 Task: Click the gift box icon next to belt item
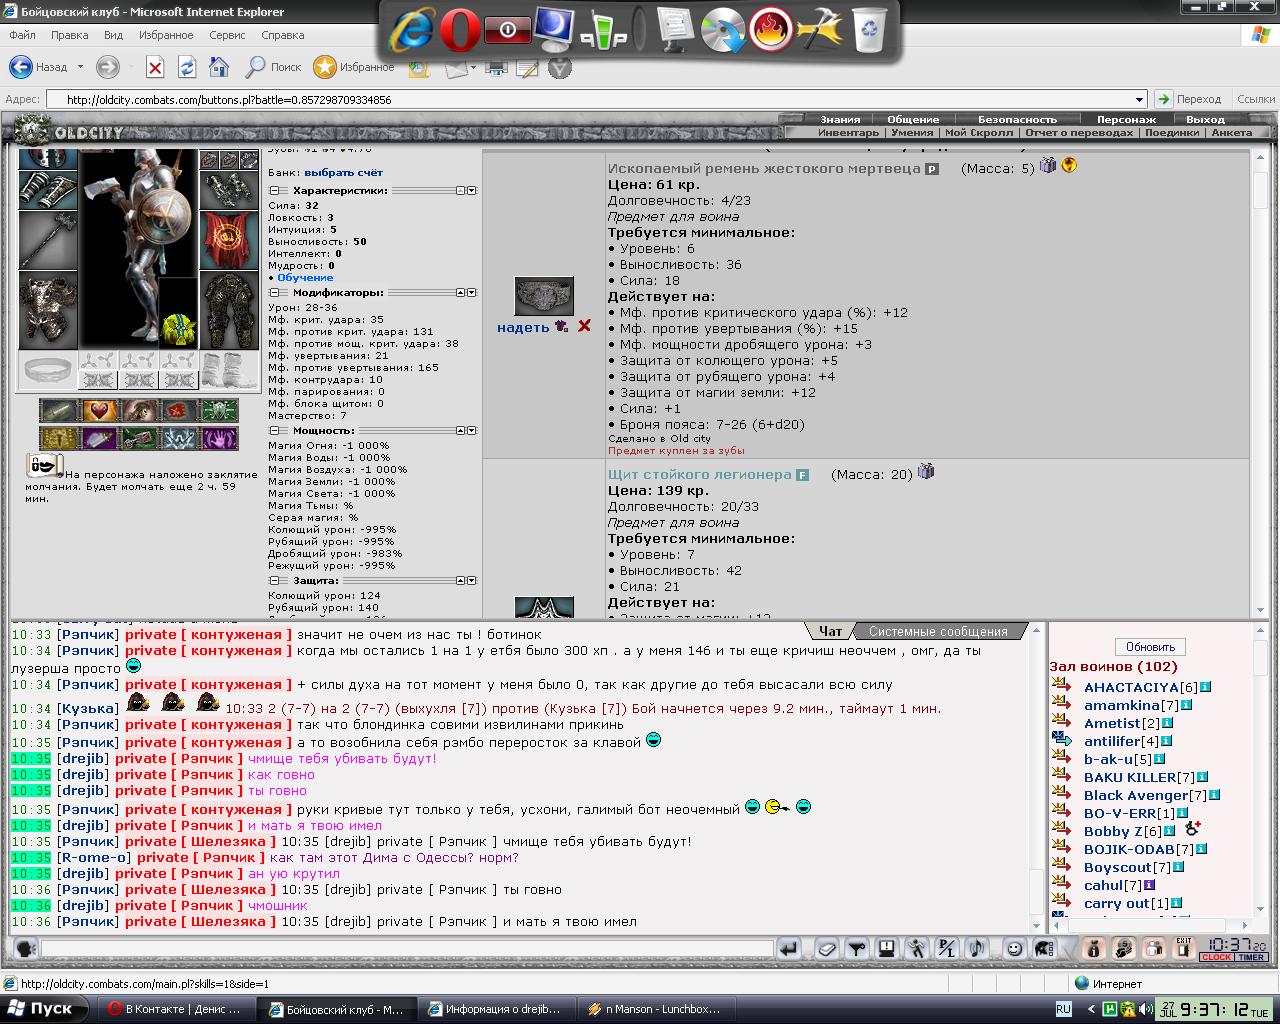[x=1048, y=165]
